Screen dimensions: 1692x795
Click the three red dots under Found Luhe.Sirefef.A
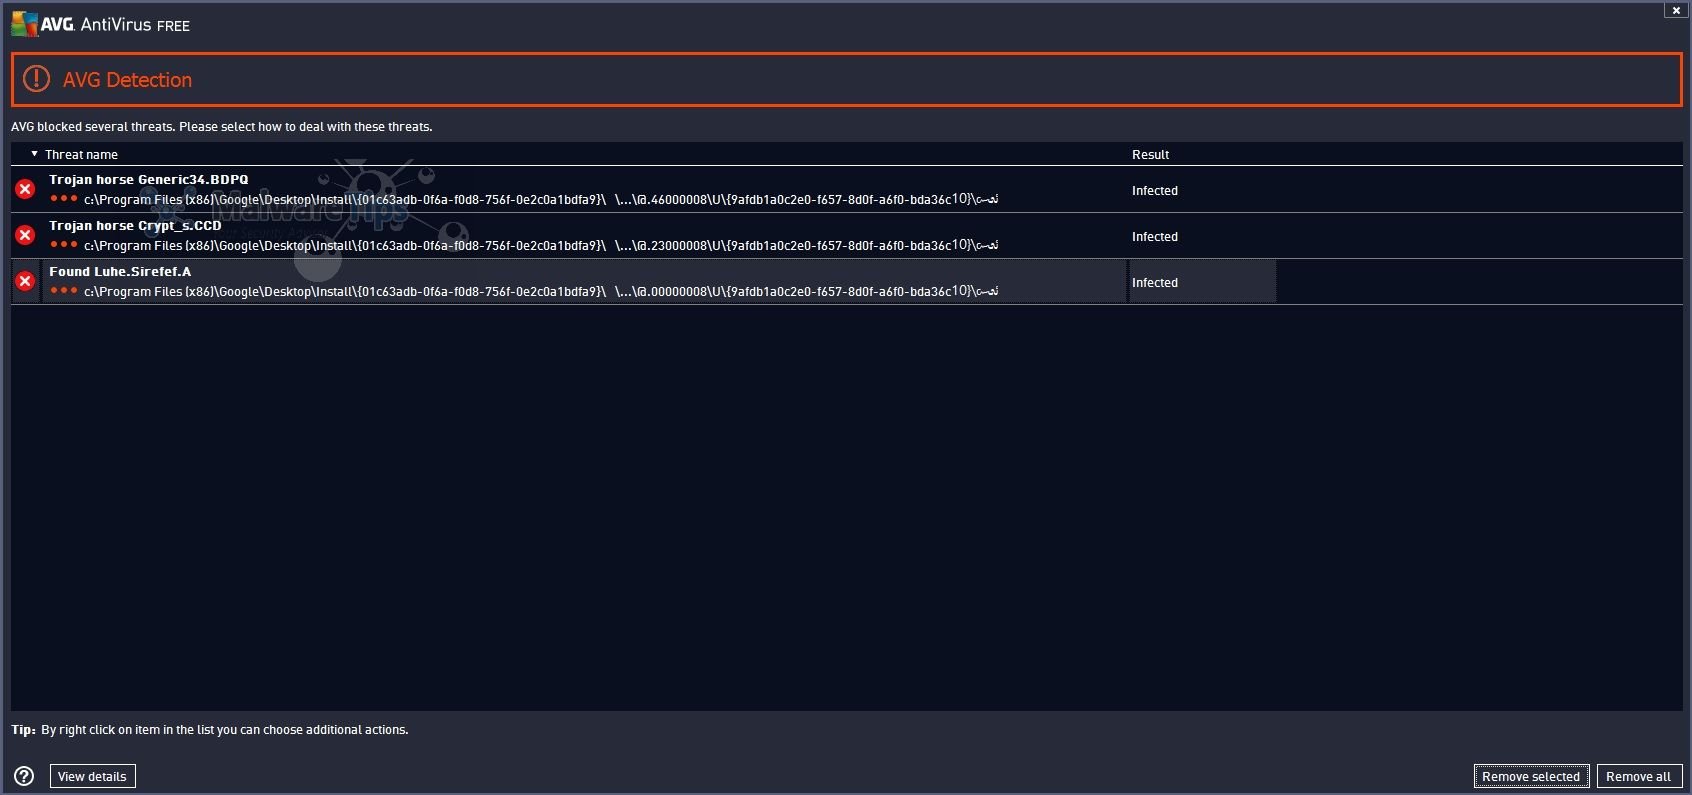pos(63,290)
